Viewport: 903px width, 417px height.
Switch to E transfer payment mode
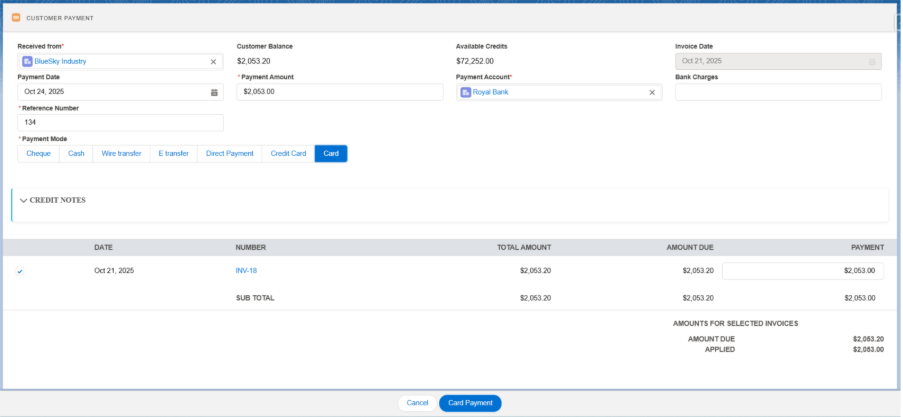[x=174, y=153]
